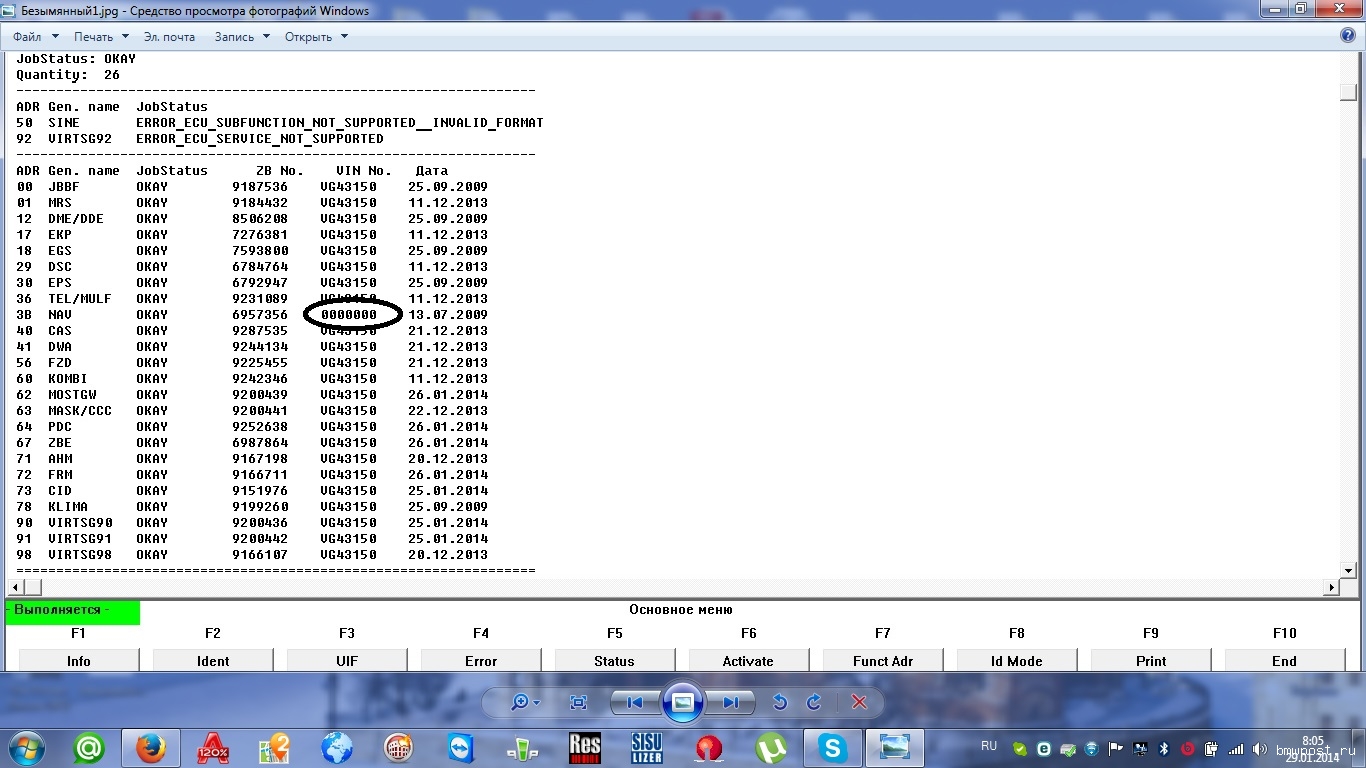The image size is (1366, 768).
Task: Launch Firefox from the taskbar
Action: [151, 748]
